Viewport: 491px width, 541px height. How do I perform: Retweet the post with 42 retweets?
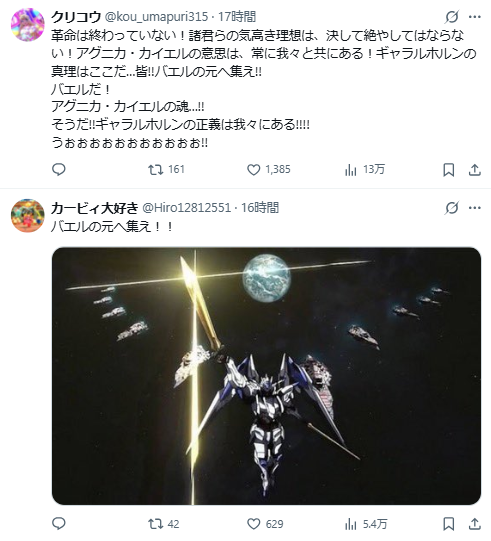(x=164, y=524)
